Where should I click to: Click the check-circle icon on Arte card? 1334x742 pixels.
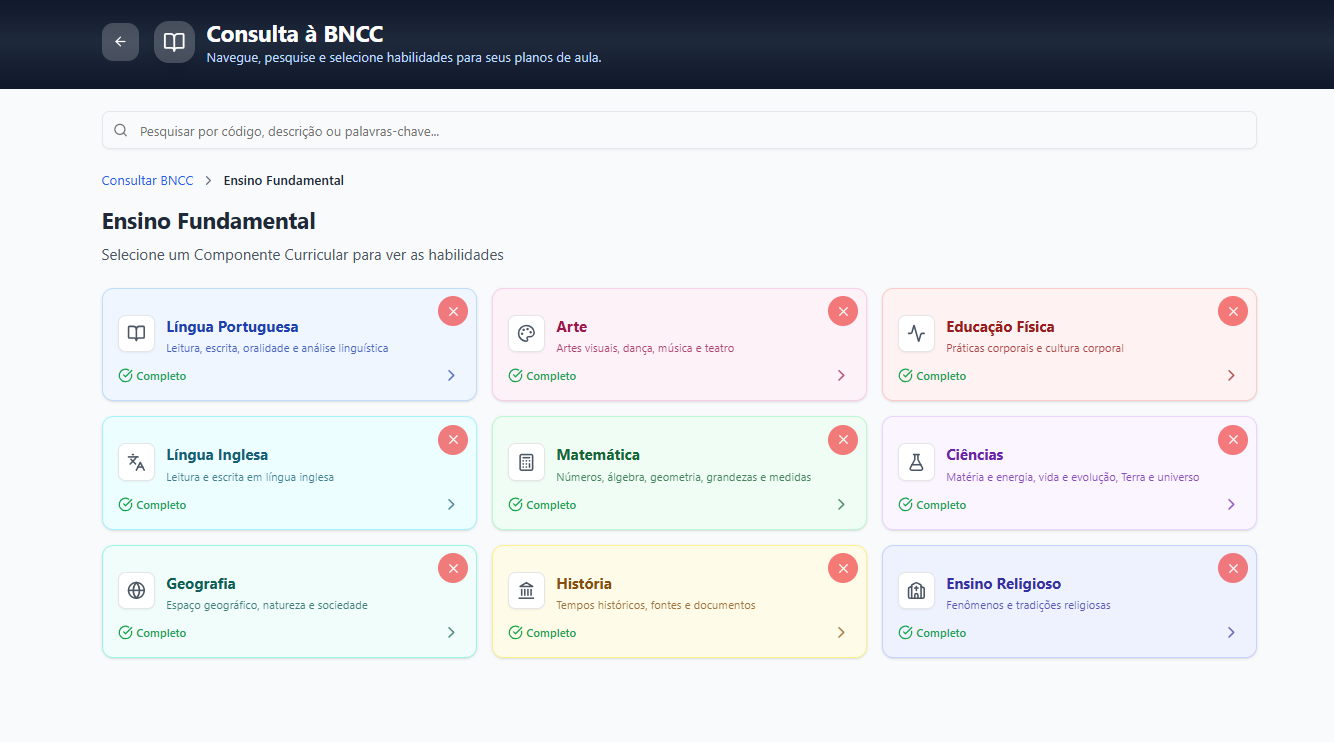pyautogui.click(x=515, y=376)
